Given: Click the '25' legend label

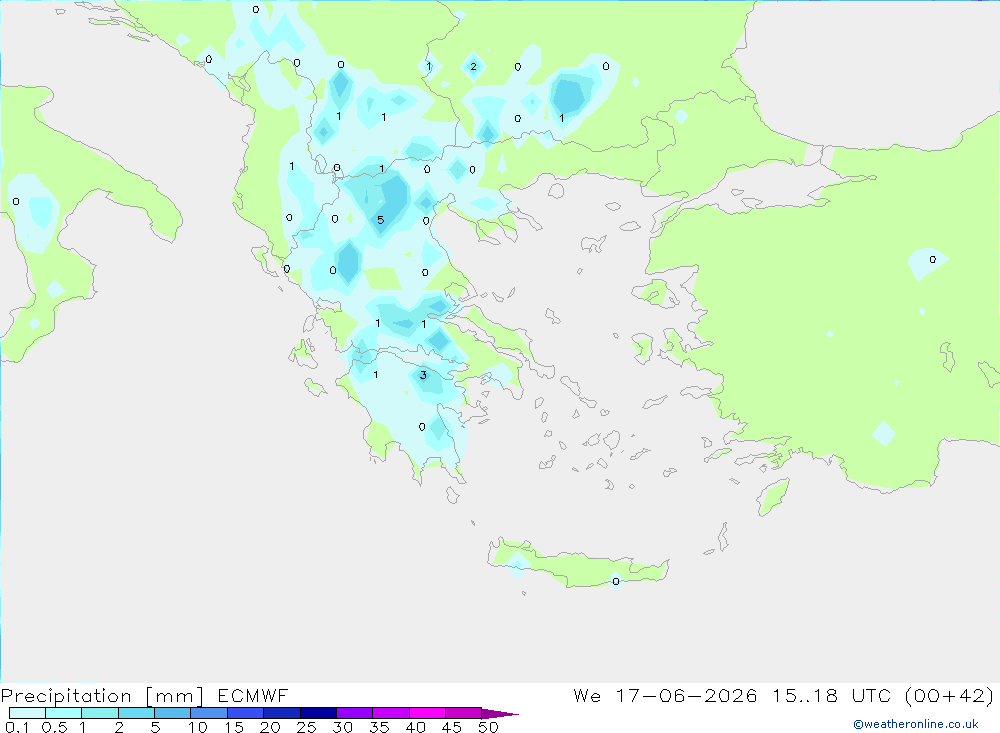Looking at the screenshot, I should point(306,727).
